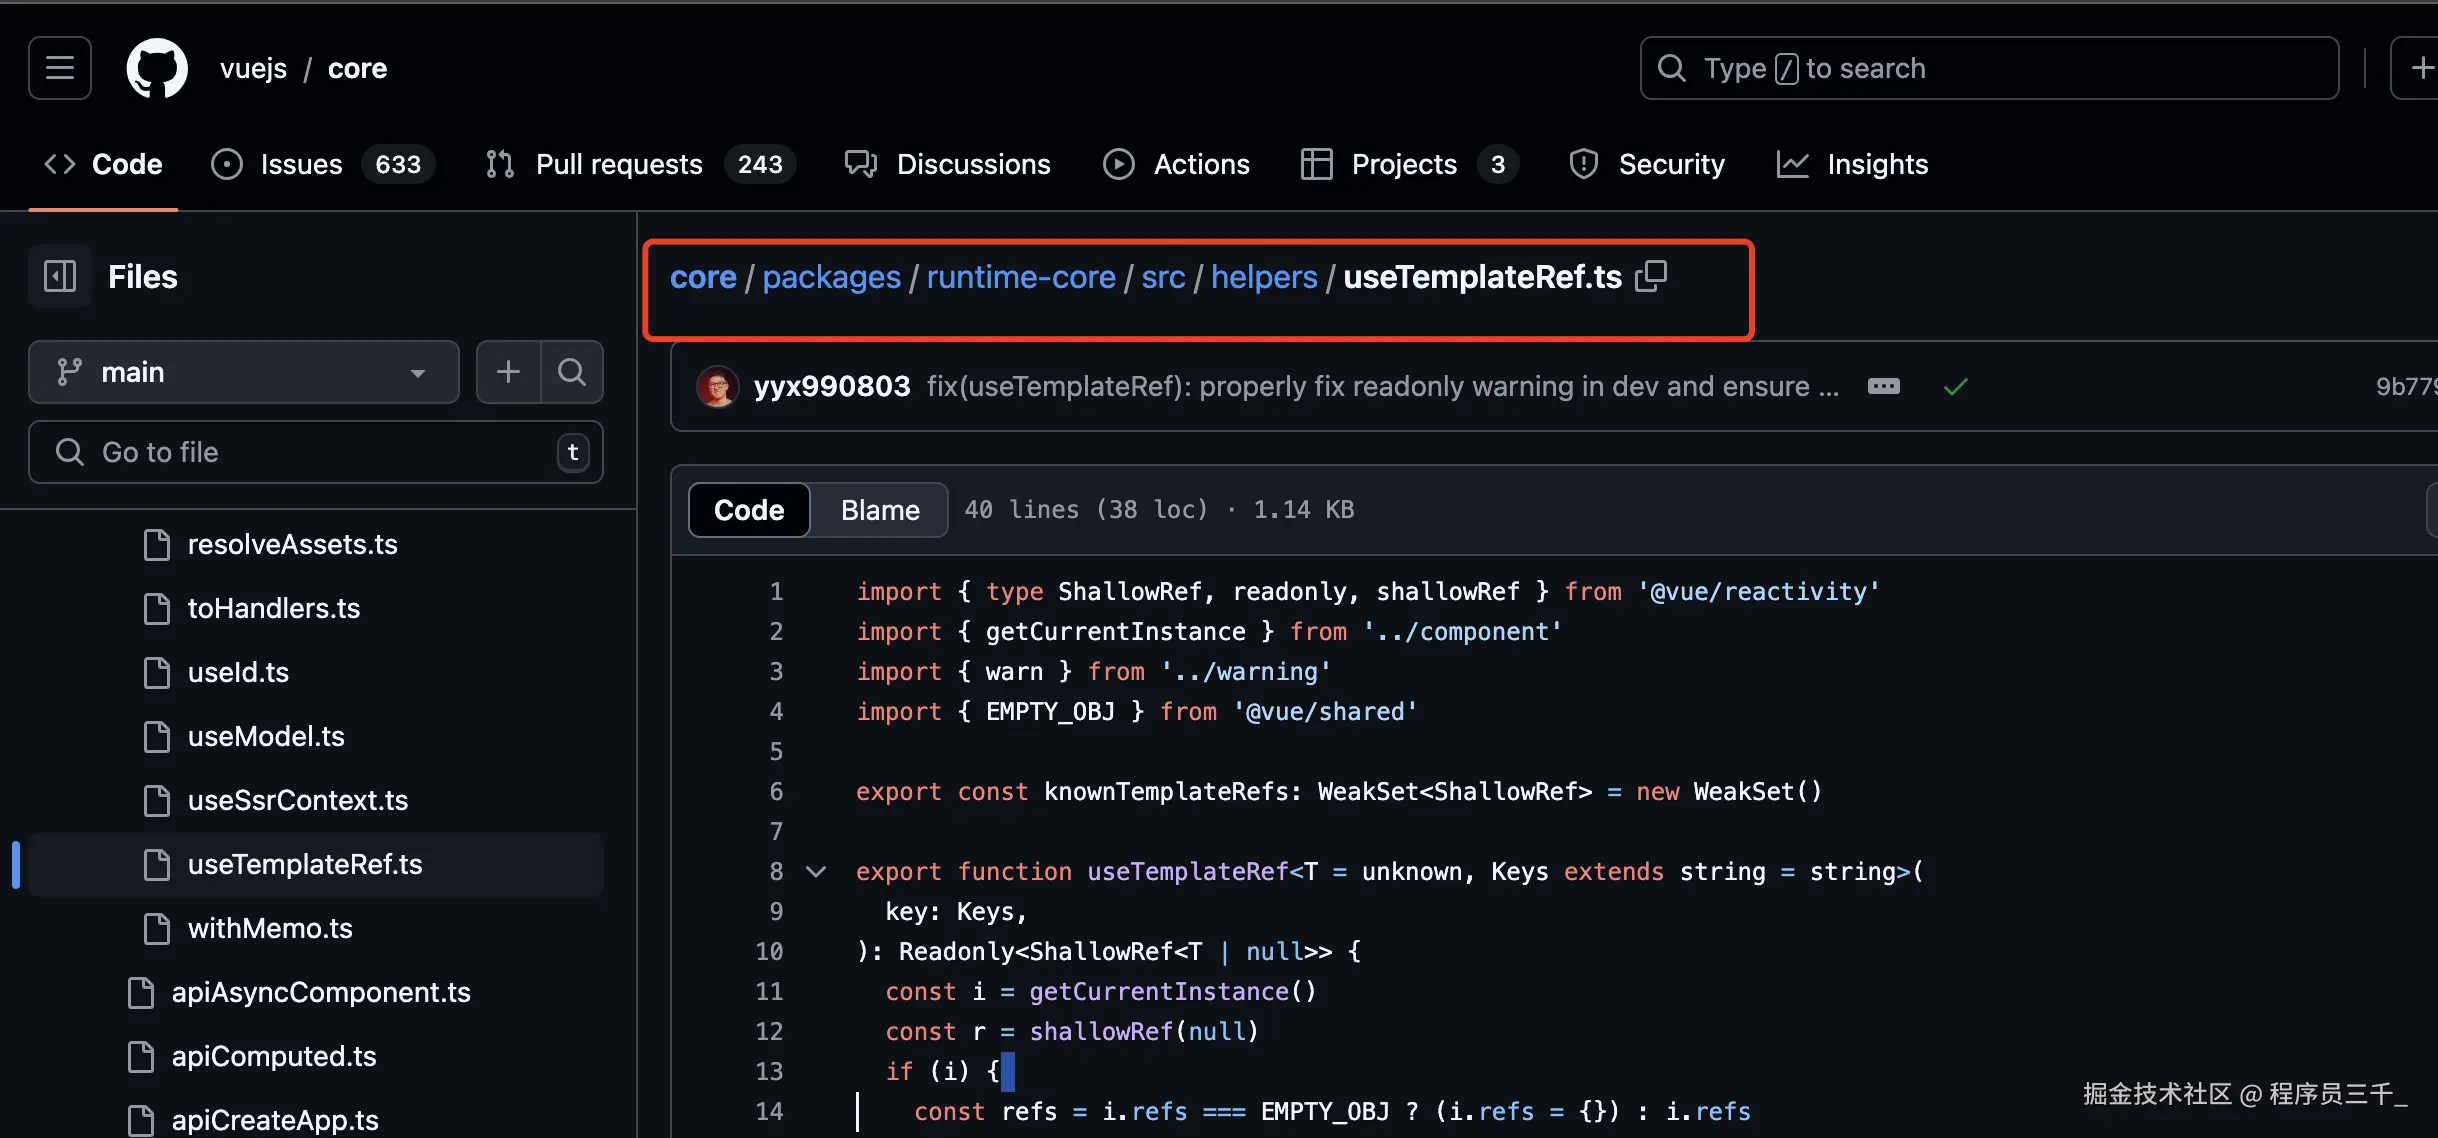
Task: Open the hamburger navigation menu
Action: pyautogui.click(x=60, y=68)
